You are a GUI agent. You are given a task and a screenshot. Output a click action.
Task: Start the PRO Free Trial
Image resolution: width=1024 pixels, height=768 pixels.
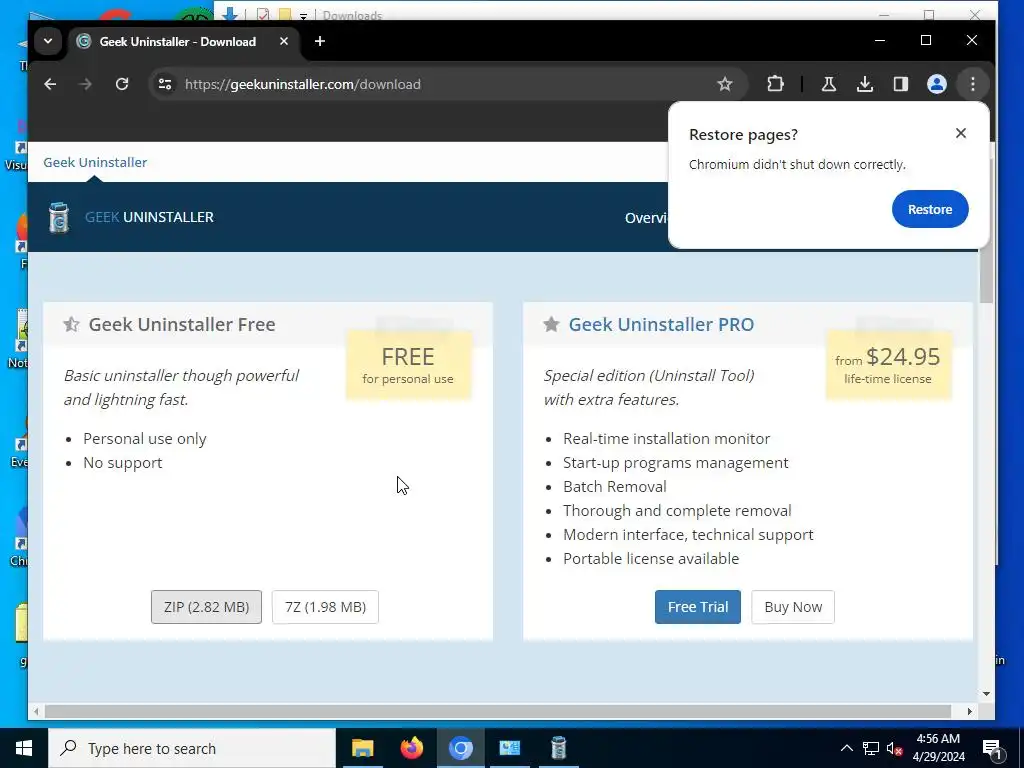[x=697, y=607]
